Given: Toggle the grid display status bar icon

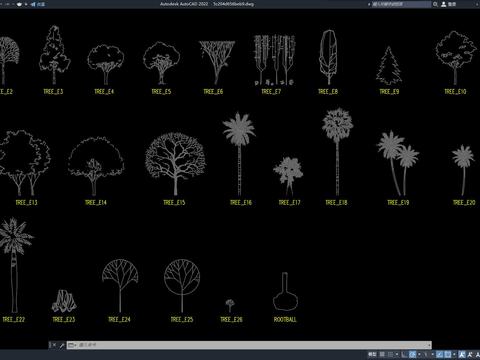Looking at the screenshot, I should (382, 354).
